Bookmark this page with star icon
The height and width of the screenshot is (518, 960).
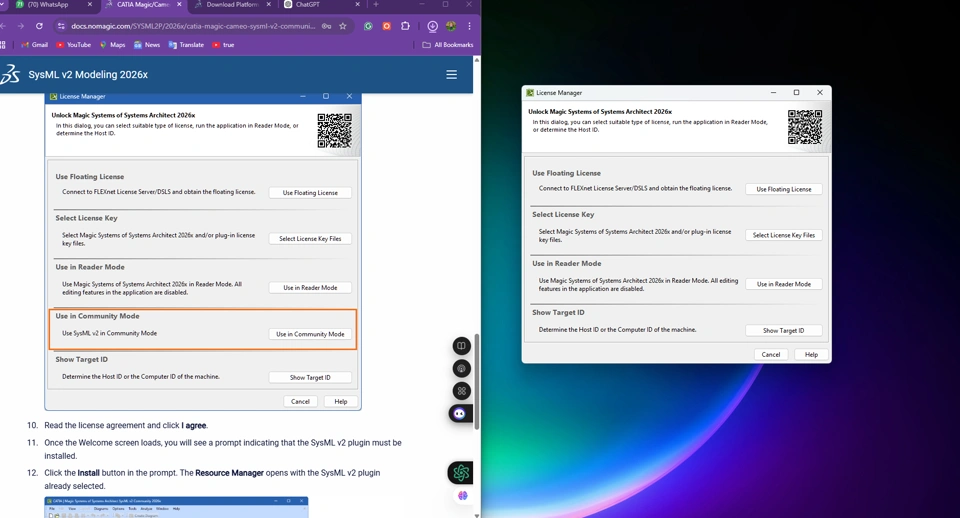pyautogui.click(x=343, y=26)
